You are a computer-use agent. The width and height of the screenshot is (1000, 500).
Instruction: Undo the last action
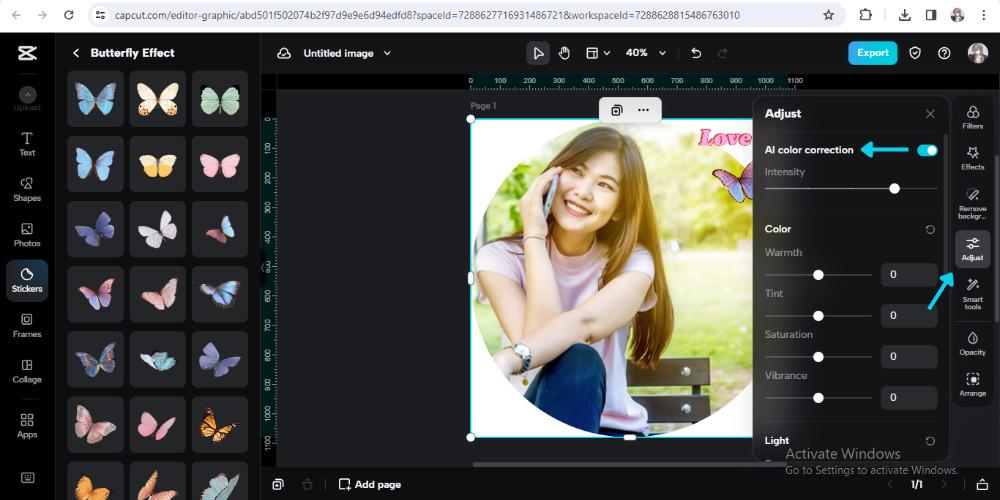[696, 54]
